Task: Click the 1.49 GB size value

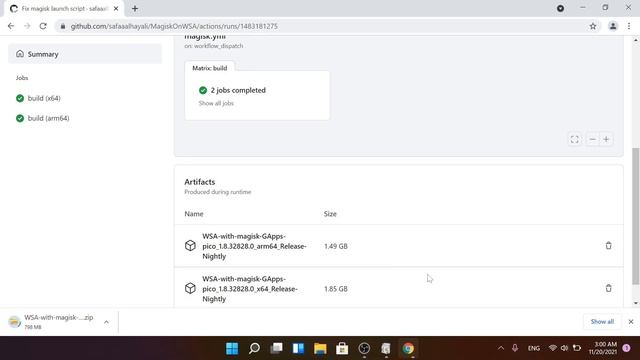Action: [336, 246]
